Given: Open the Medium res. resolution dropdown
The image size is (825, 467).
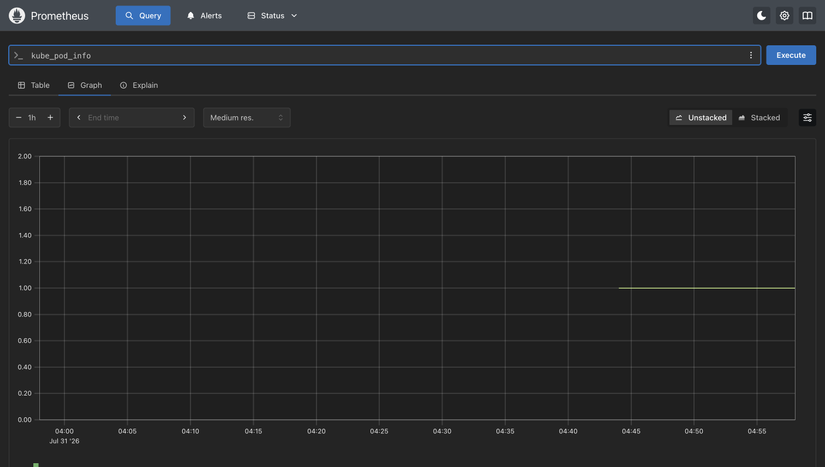Looking at the screenshot, I should (247, 118).
